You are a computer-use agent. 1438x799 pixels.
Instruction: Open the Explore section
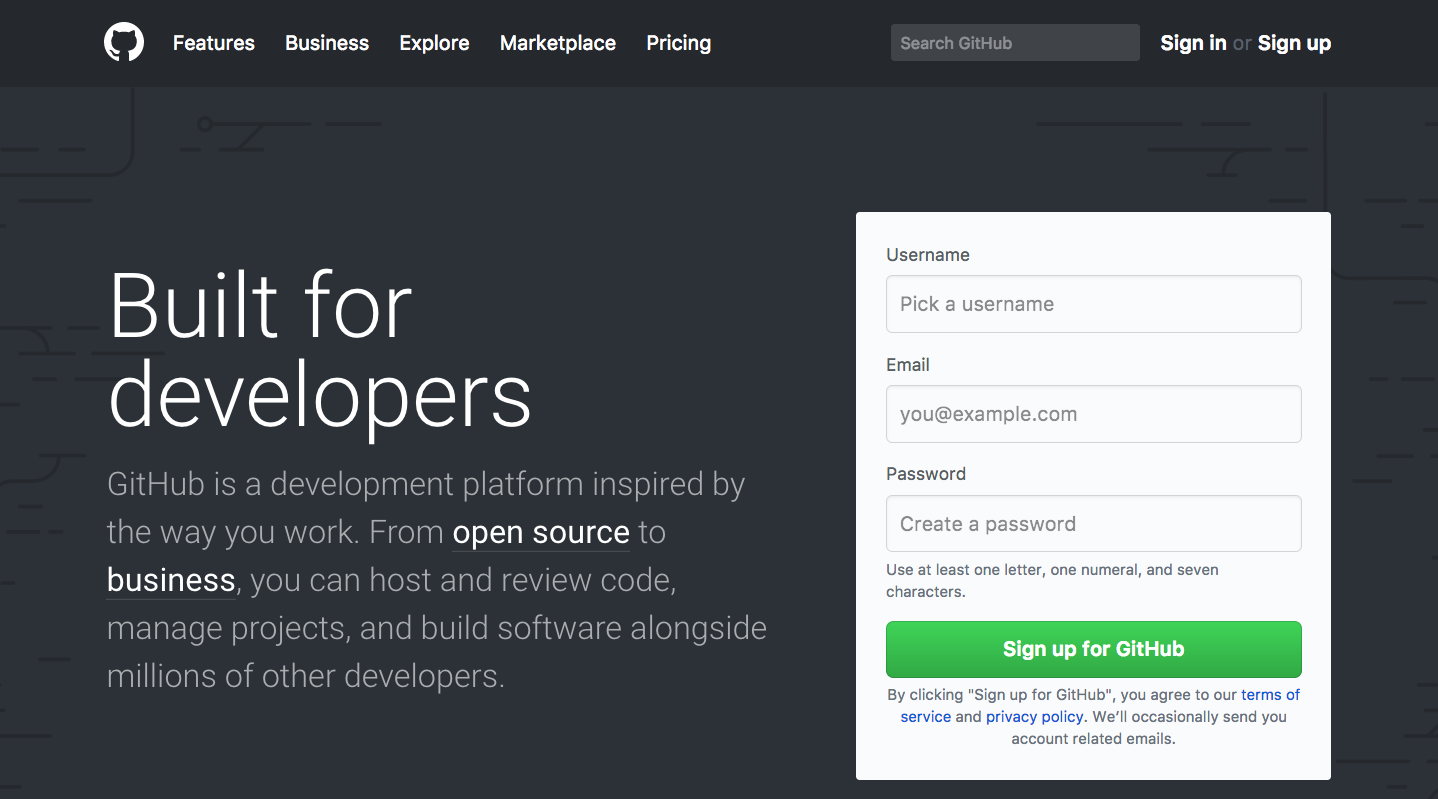tap(434, 43)
